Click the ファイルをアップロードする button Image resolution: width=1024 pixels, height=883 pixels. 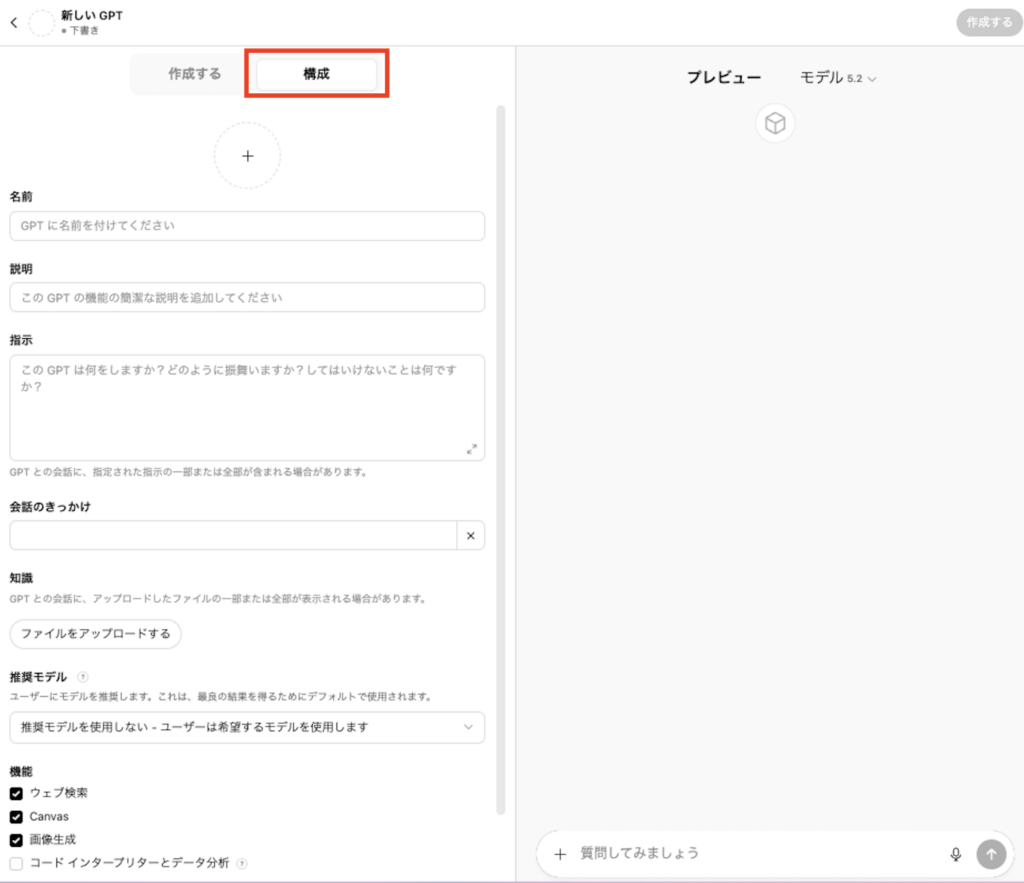point(96,634)
